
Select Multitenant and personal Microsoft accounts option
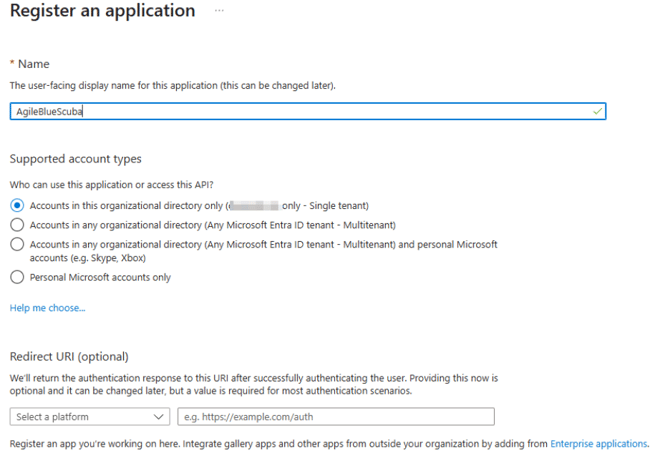tap(17, 244)
